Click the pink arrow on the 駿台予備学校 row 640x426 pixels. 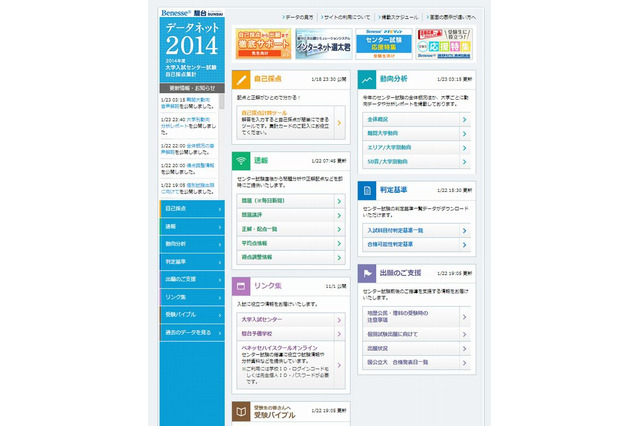339,334
